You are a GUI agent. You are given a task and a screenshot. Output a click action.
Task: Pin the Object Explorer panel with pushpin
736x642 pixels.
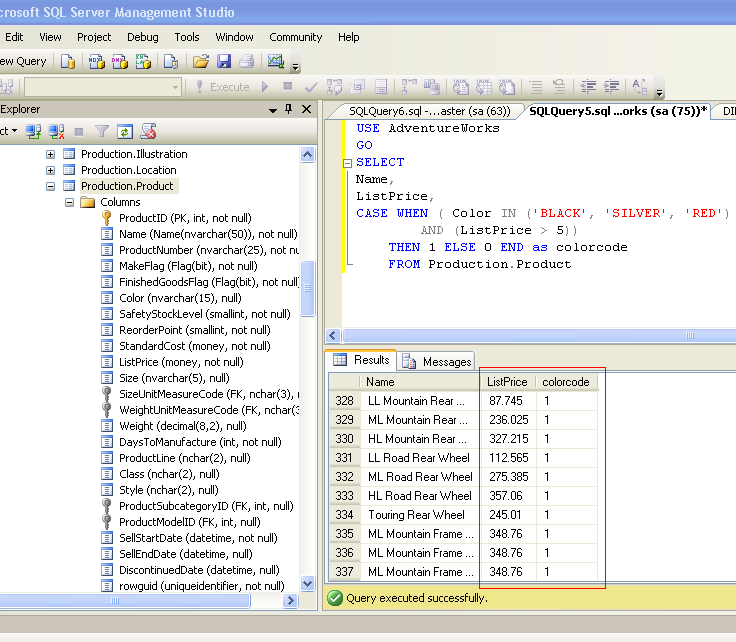(289, 109)
